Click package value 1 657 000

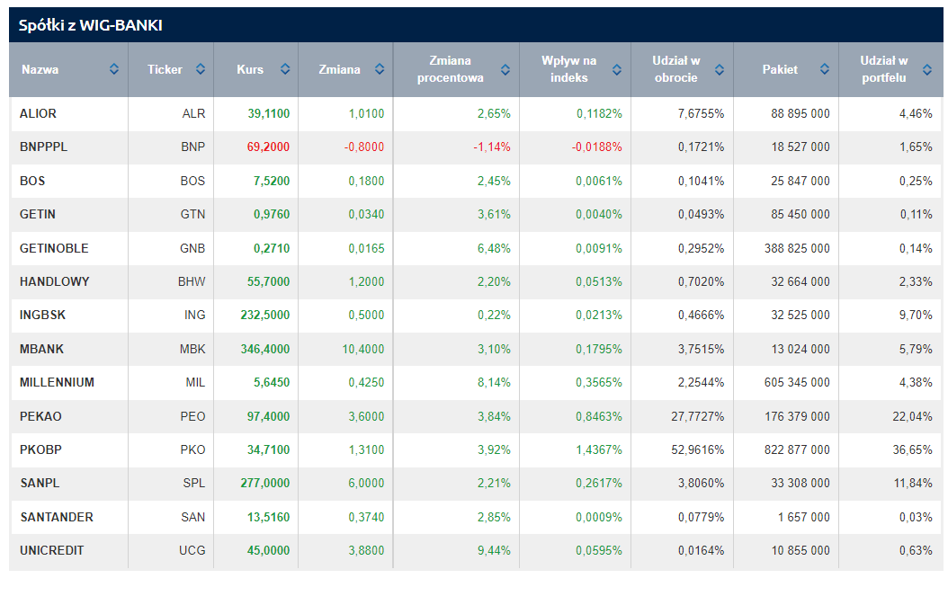coord(804,517)
